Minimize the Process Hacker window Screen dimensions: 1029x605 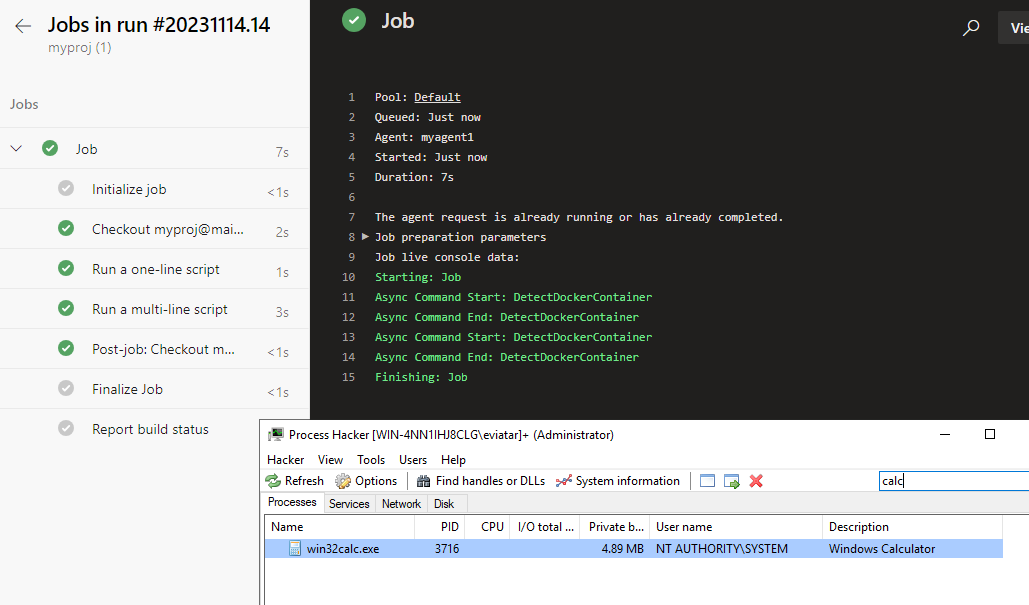(945, 434)
